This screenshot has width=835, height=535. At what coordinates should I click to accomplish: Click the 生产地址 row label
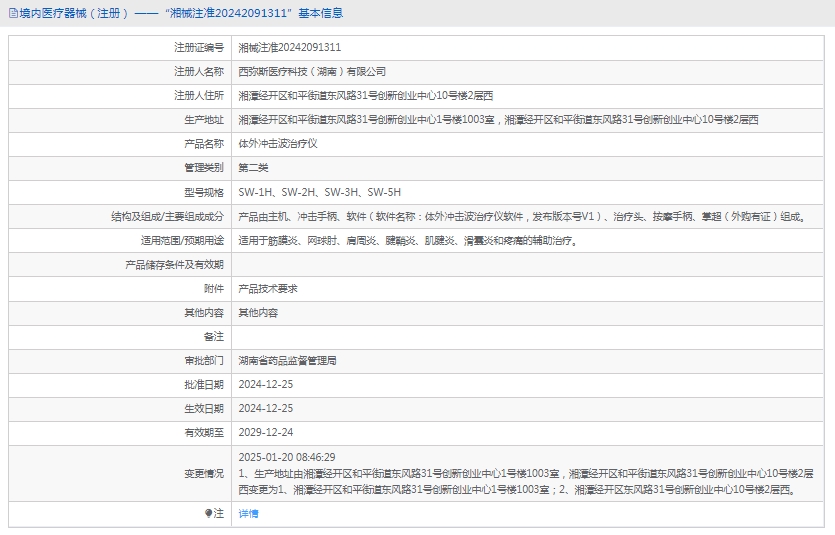point(204,119)
